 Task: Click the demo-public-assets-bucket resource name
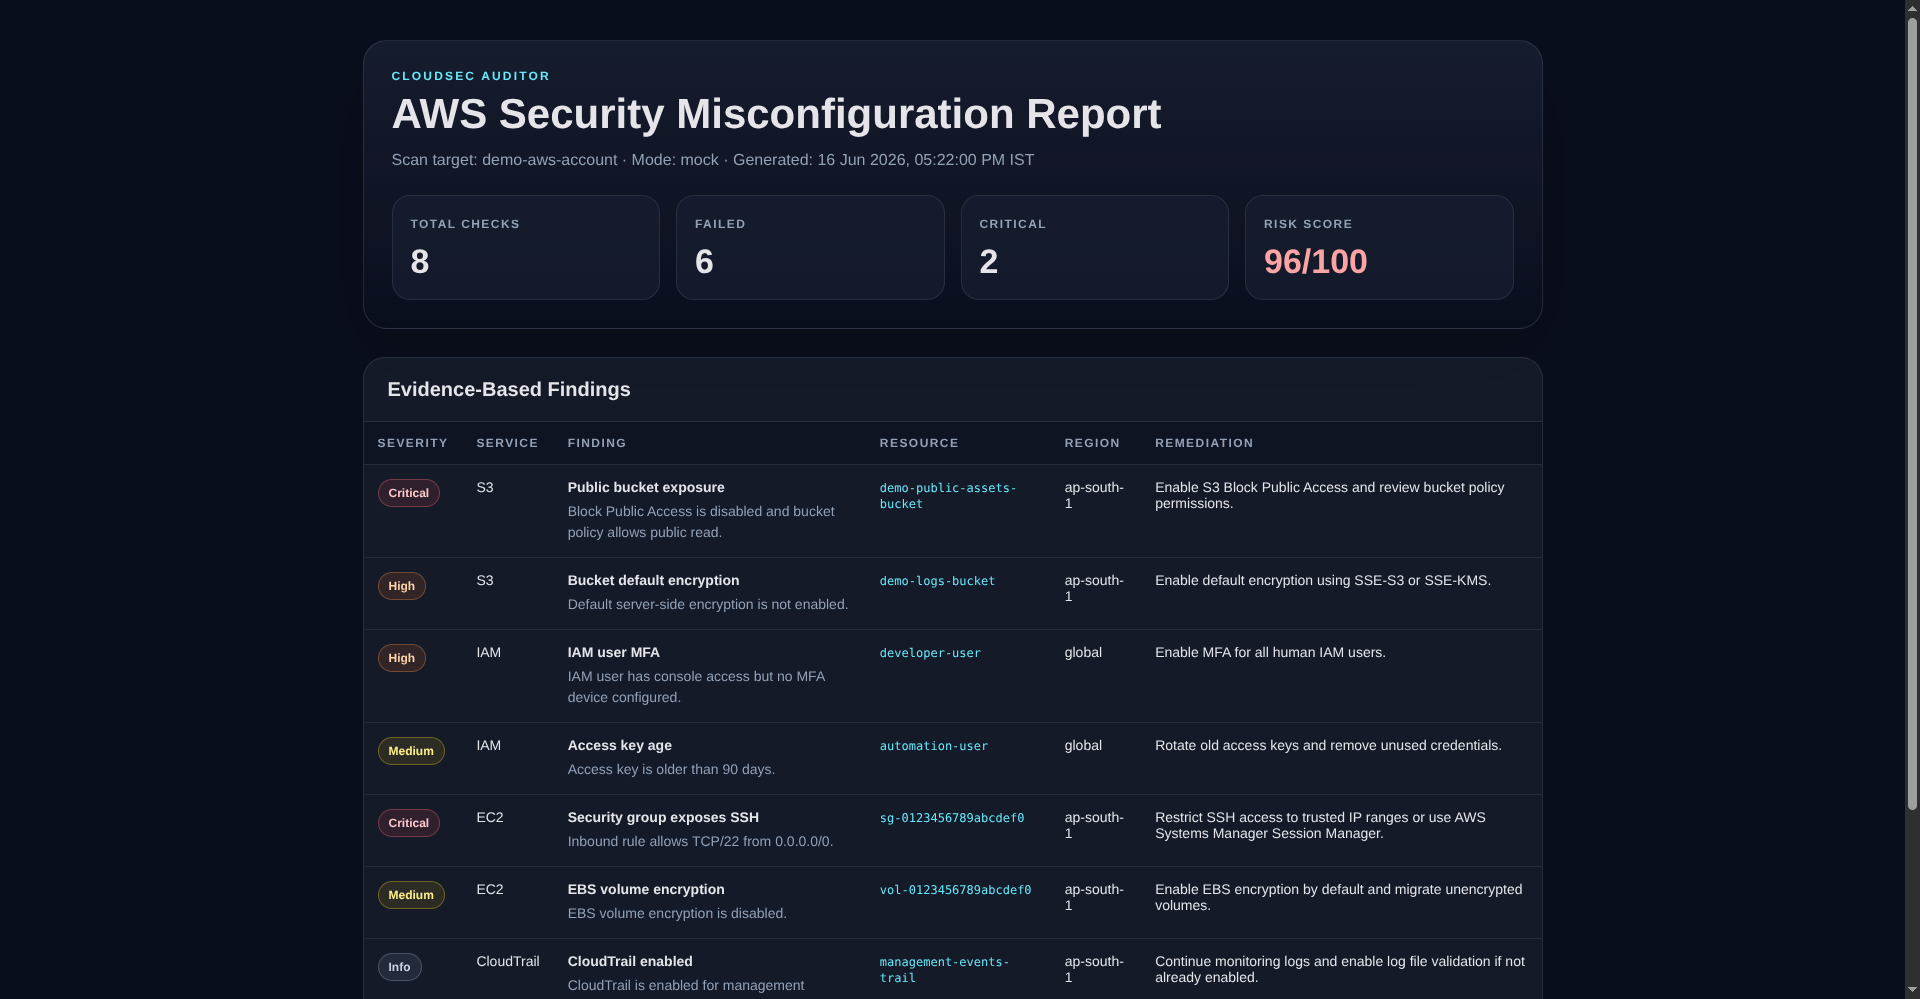click(948, 496)
